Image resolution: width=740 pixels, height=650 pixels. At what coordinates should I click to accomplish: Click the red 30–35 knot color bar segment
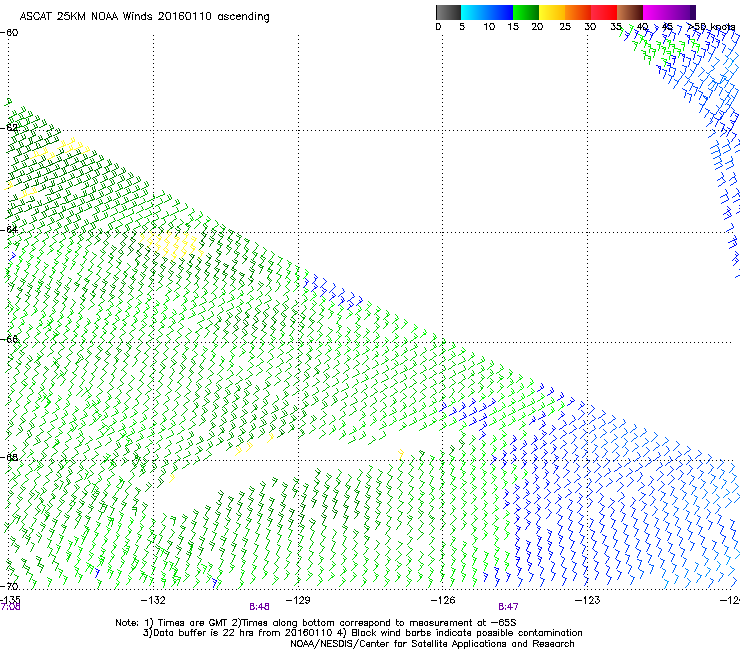click(604, 12)
